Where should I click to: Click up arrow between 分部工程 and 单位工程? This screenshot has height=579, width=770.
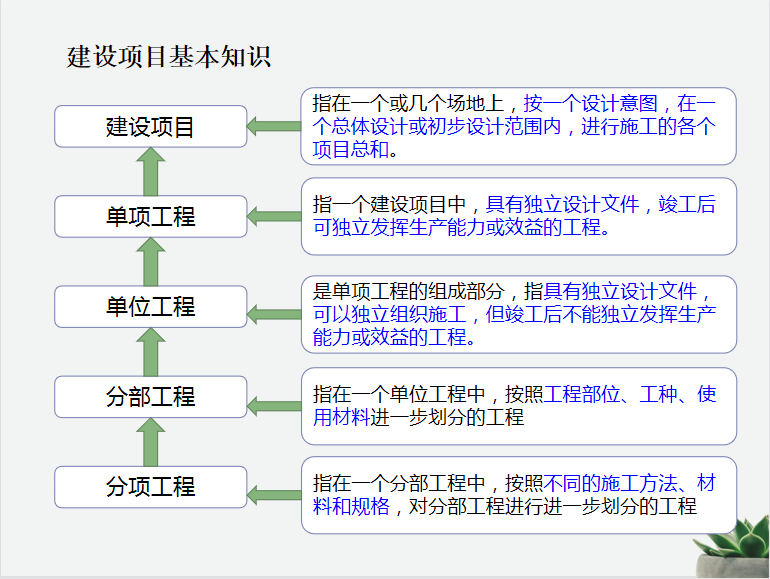pyautogui.click(x=151, y=352)
